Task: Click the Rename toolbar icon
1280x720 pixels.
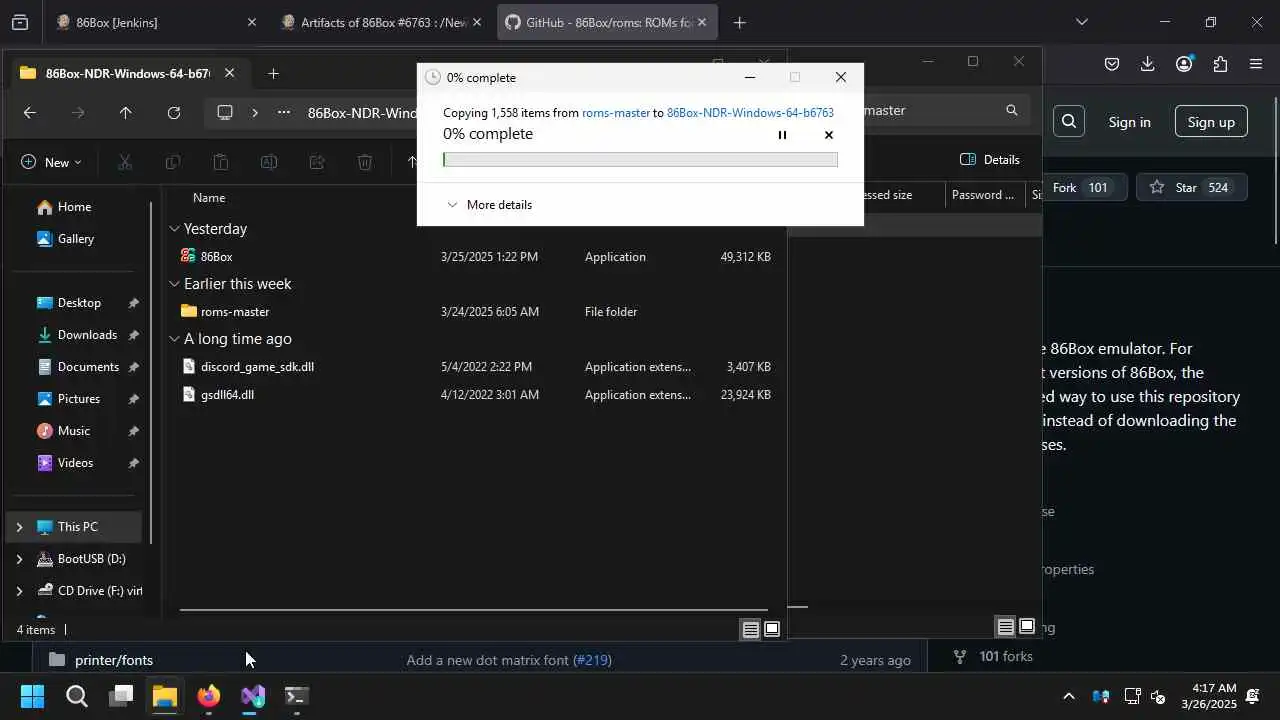Action: click(x=269, y=162)
